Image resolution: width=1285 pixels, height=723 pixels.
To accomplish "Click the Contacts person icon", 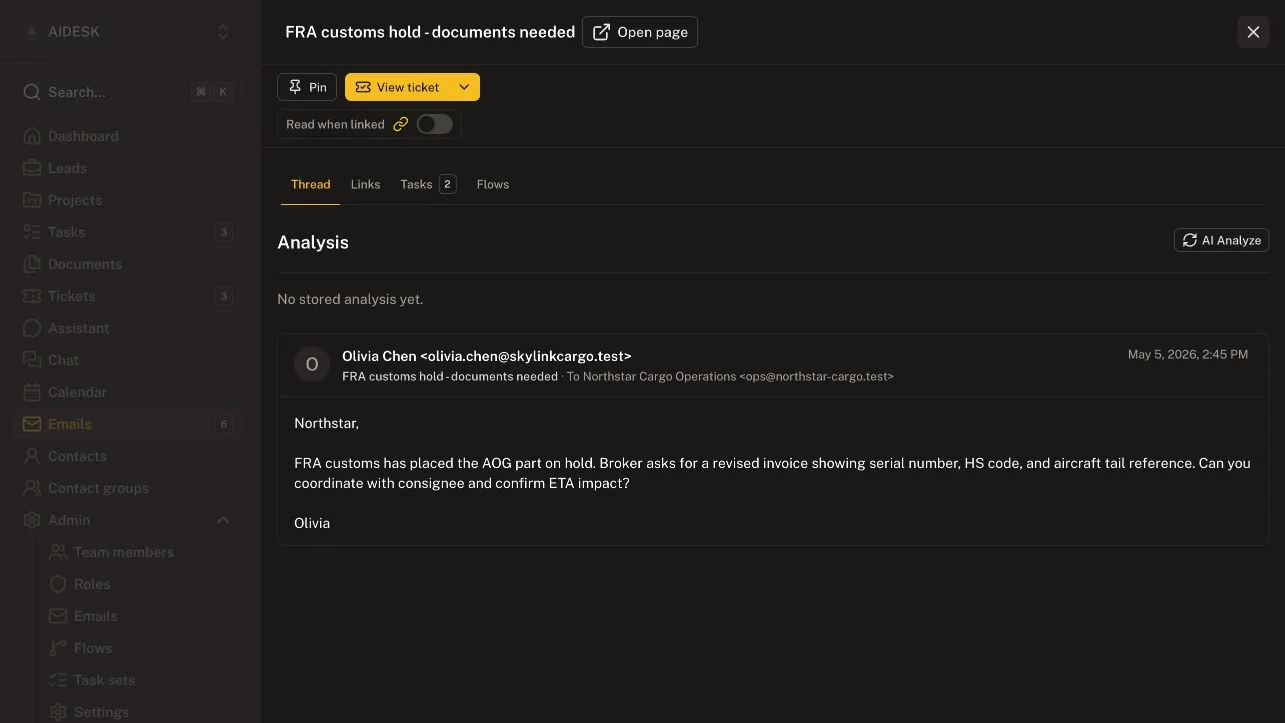I will 32,456.
